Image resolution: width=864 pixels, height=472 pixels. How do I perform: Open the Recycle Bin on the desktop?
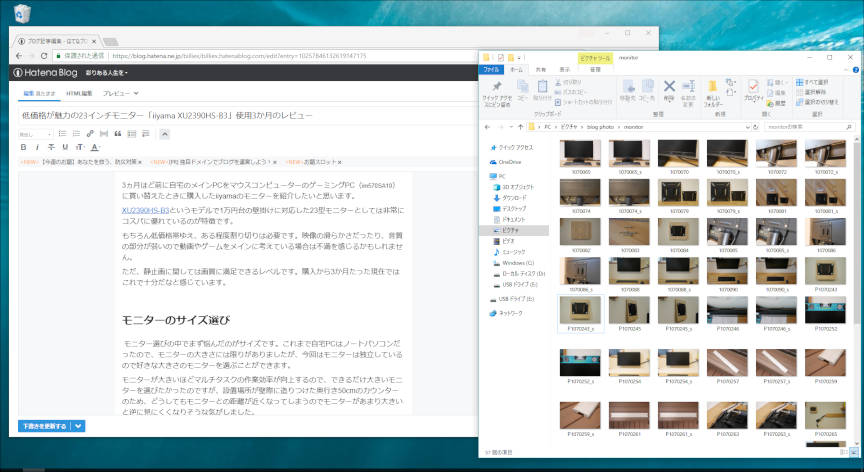22,13
